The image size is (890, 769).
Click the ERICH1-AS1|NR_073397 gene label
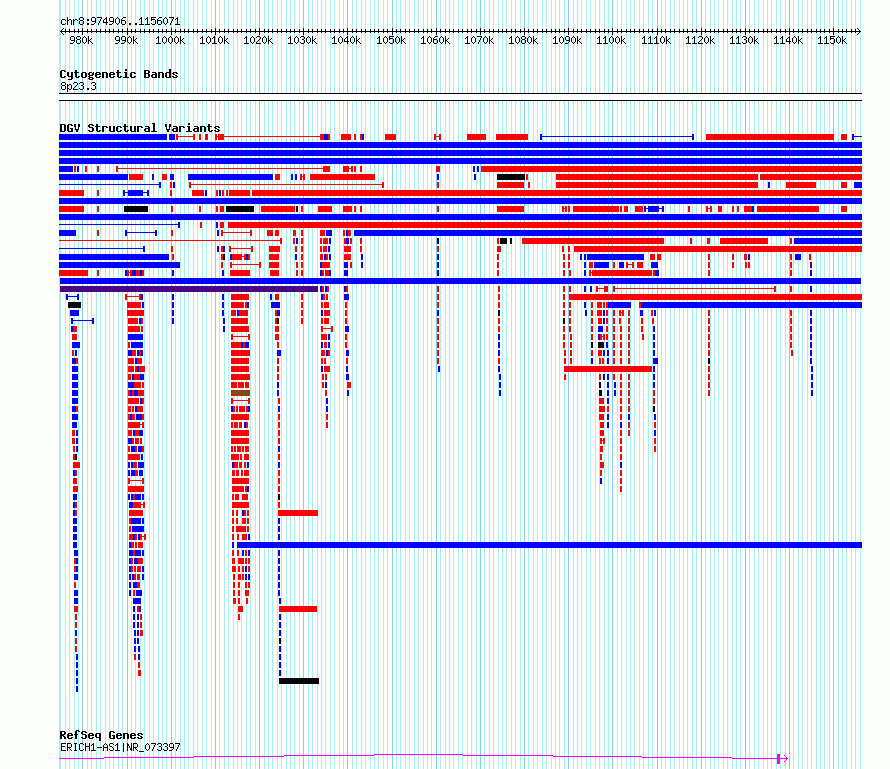120,747
